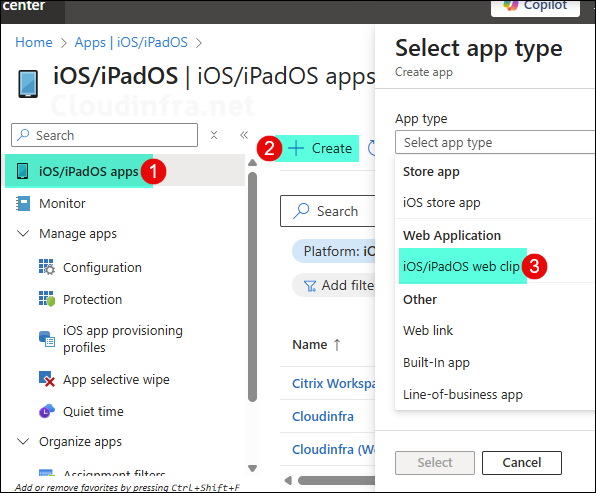Screen dimensions: 596x493
Task: Click the iOS/iPadOS page header tablet icon
Action: pyautogui.click(x=28, y=84)
